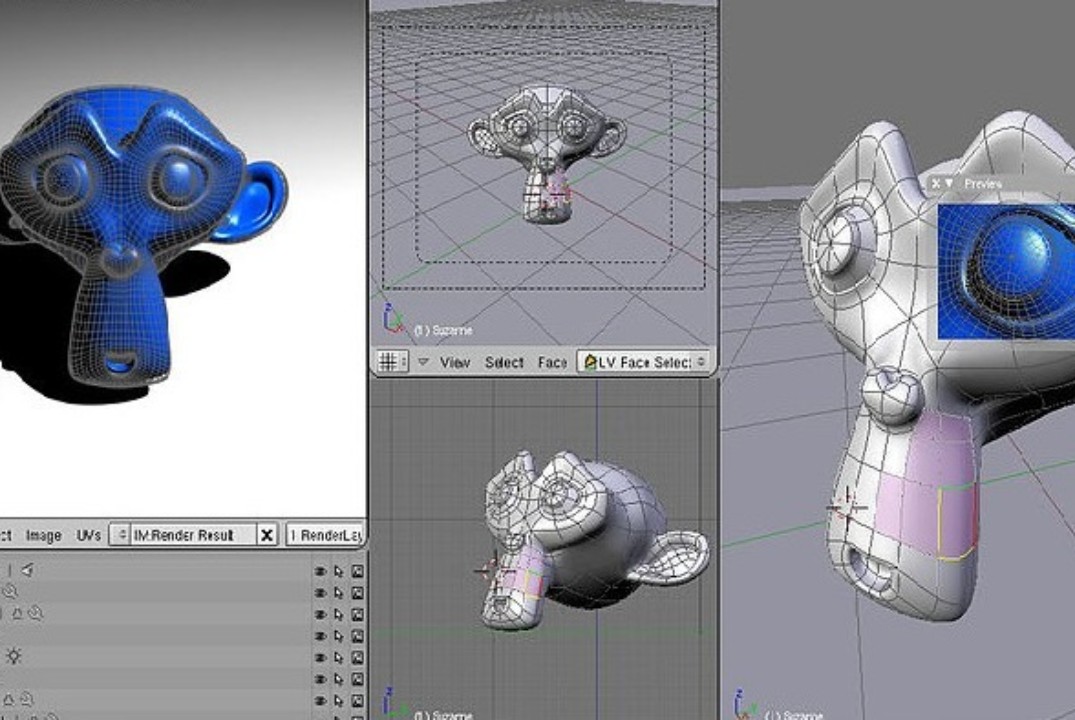
Task: Toggle selectability arrow on the camera outliner row
Action: (x=339, y=571)
